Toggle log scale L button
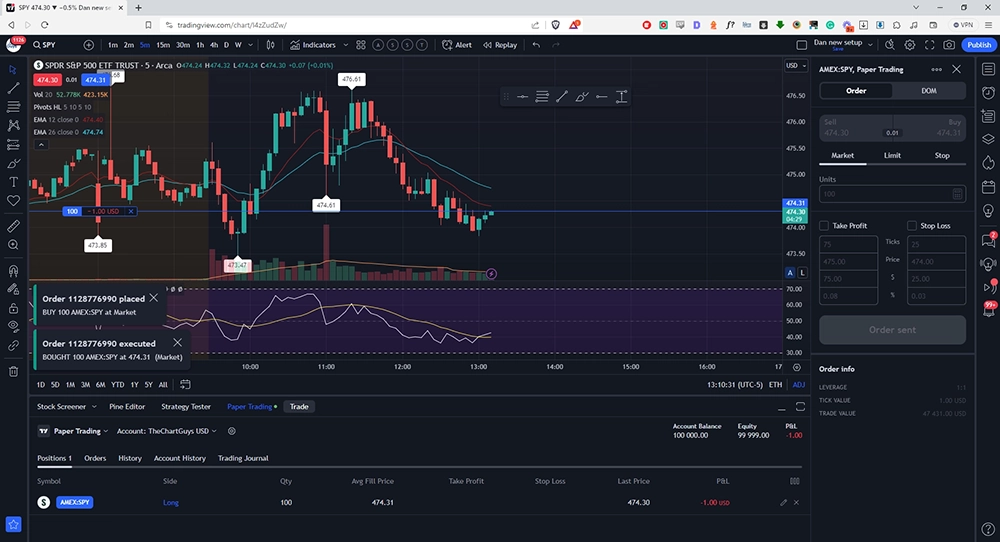Viewport: 1000px width, 542px height. click(802, 272)
